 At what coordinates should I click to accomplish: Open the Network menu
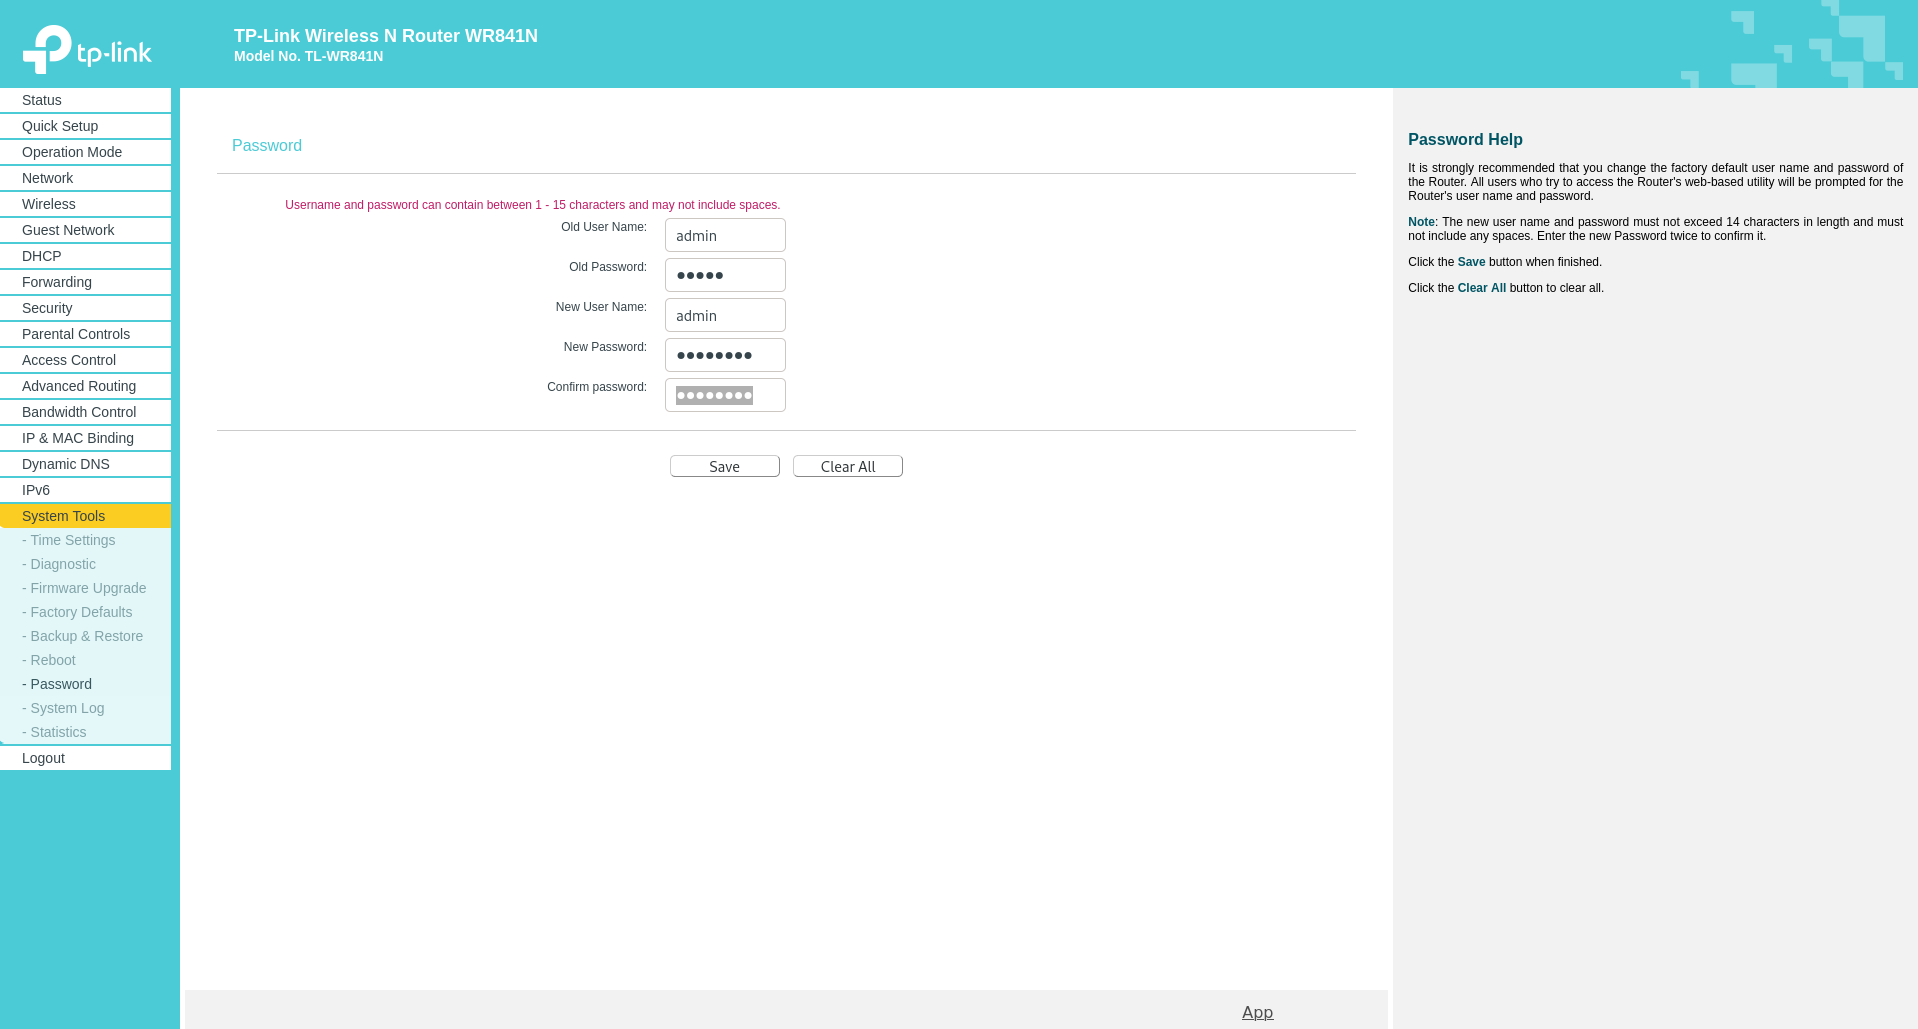click(x=85, y=178)
